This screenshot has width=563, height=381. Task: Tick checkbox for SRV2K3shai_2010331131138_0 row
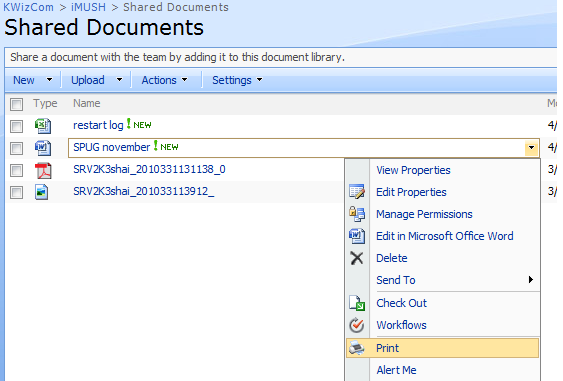click(x=17, y=170)
